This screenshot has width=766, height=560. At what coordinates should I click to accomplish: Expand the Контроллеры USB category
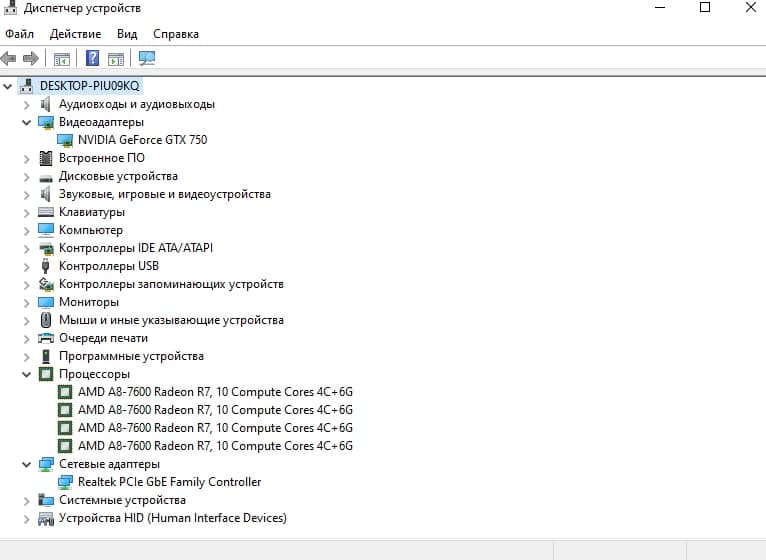tap(26, 266)
